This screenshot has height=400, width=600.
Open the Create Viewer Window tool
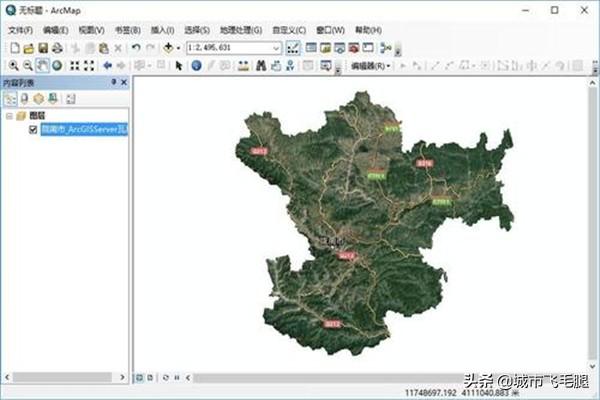[x=326, y=66]
